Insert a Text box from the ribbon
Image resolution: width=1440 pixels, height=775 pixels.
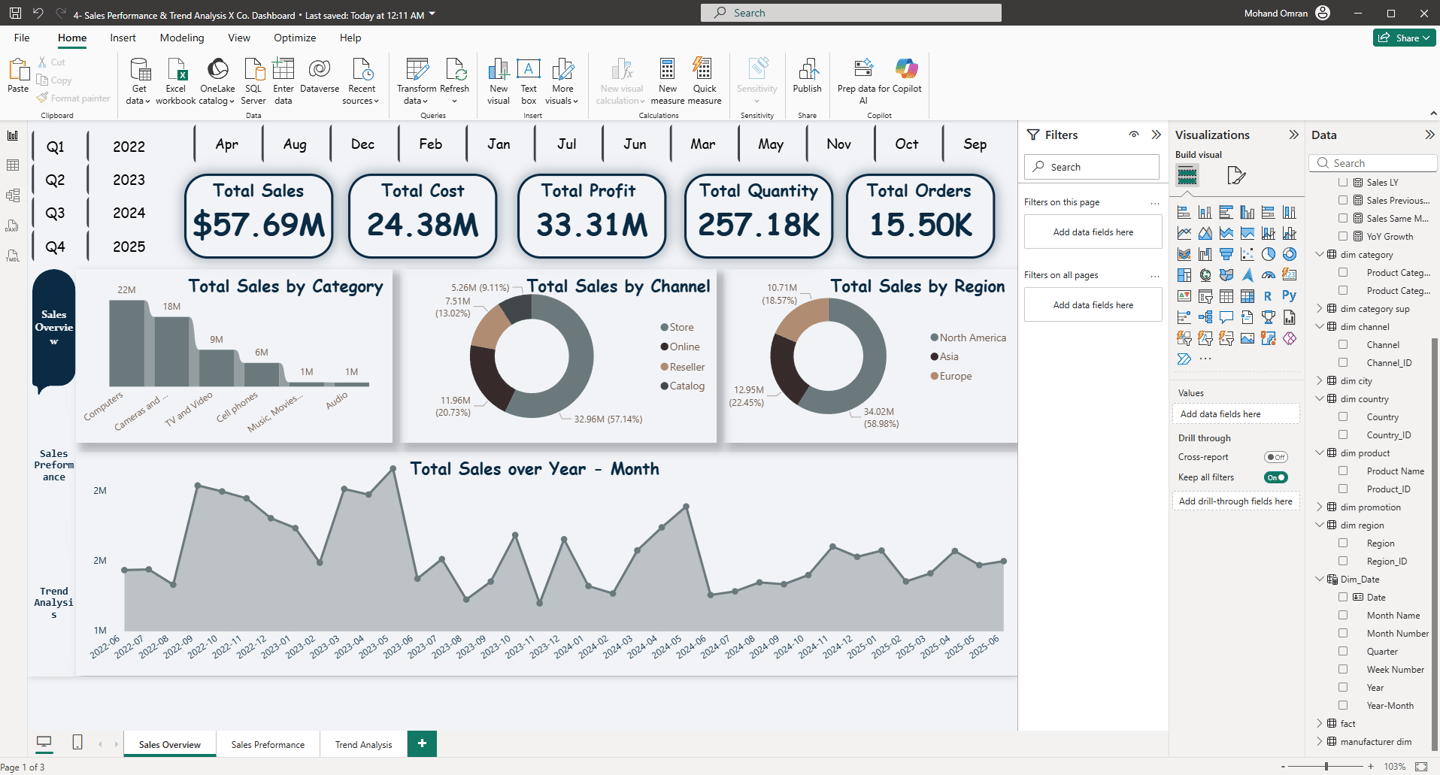click(528, 81)
